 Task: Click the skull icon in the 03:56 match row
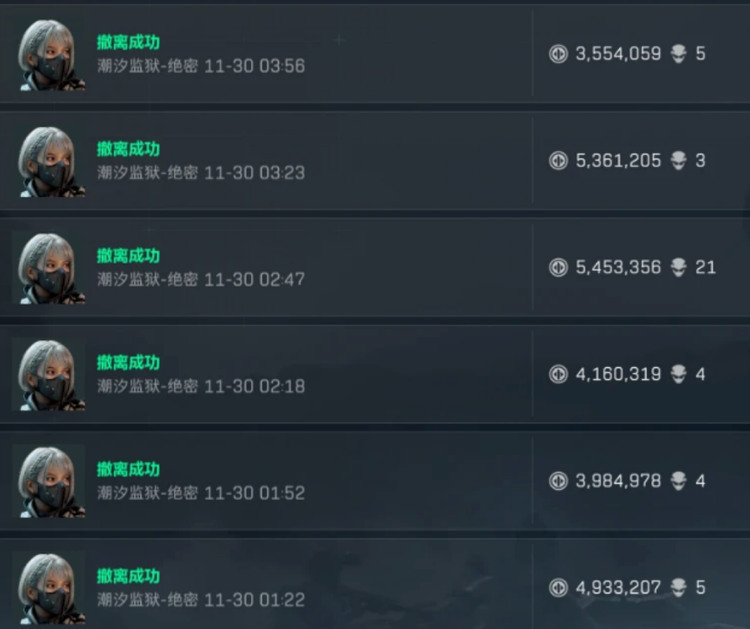pyautogui.click(x=678, y=54)
